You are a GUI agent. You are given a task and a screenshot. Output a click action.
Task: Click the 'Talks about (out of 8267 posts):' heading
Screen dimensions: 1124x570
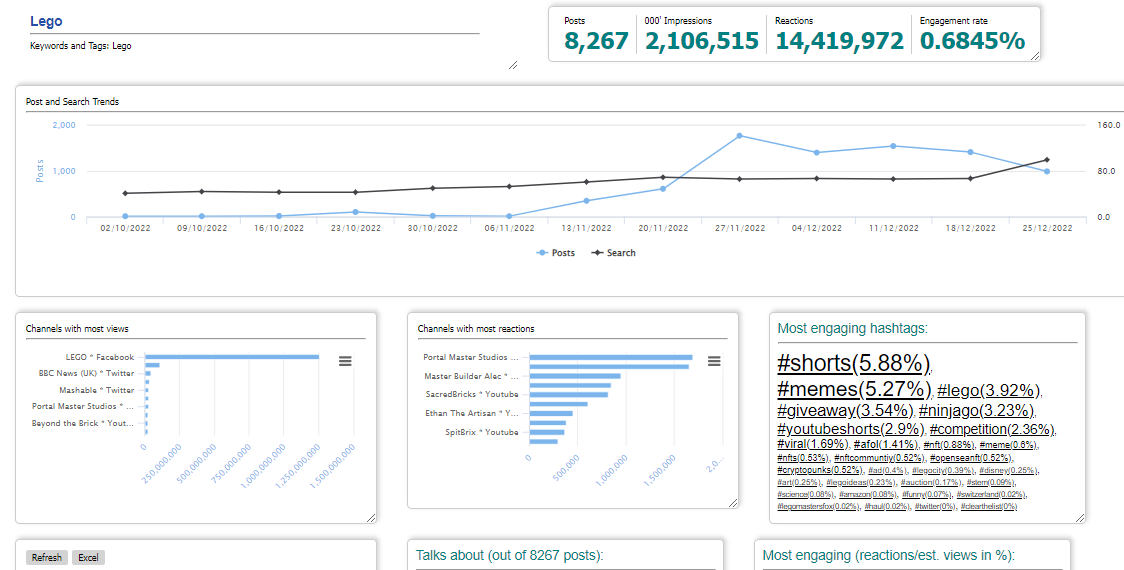pos(510,556)
